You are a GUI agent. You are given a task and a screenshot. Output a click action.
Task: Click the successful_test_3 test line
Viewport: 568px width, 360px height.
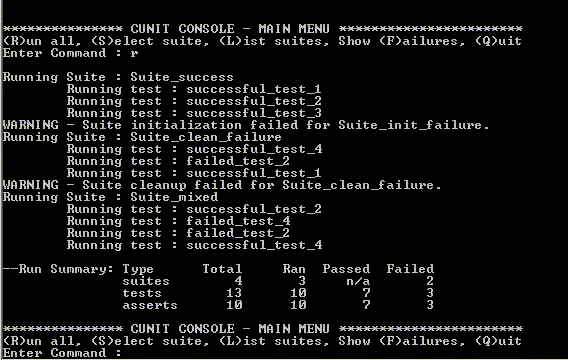[194, 113]
